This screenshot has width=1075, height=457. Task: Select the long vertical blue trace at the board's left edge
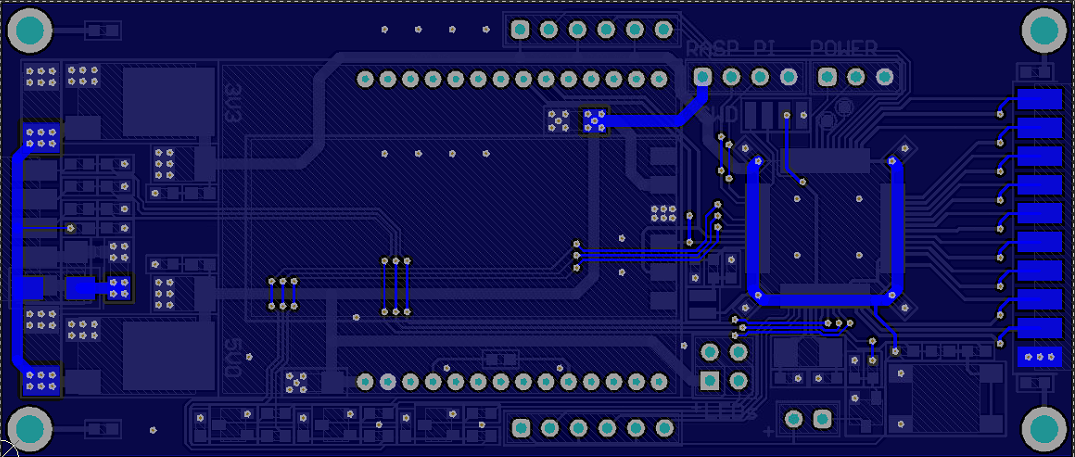(18, 259)
